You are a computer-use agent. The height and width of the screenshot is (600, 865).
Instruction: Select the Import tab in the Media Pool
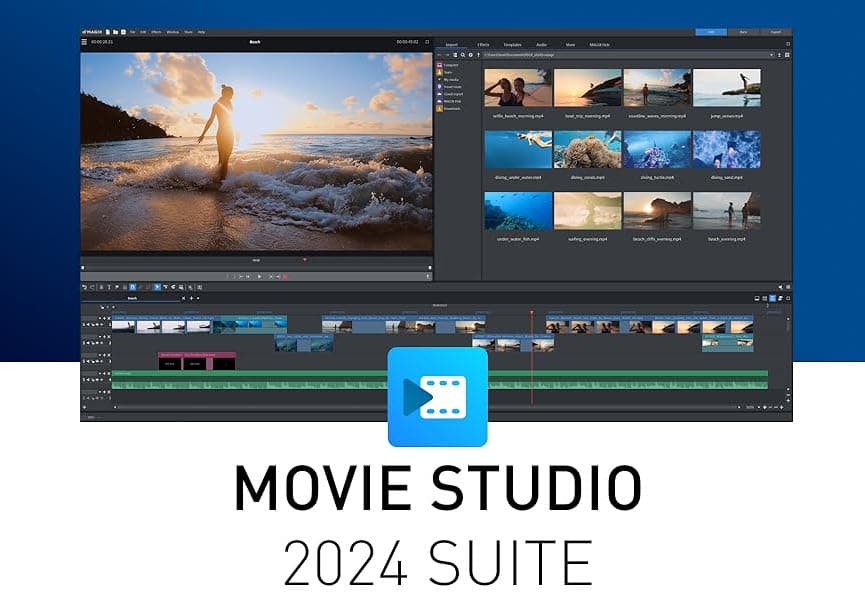point(452,45)
